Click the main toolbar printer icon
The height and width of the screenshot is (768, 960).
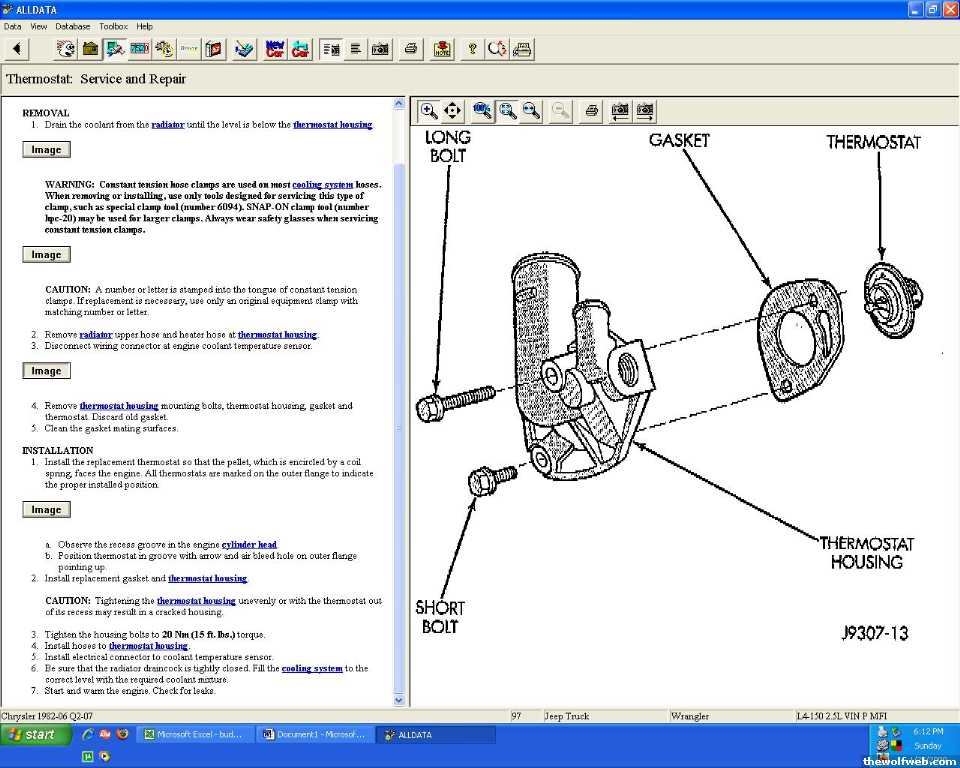(410, 48)
